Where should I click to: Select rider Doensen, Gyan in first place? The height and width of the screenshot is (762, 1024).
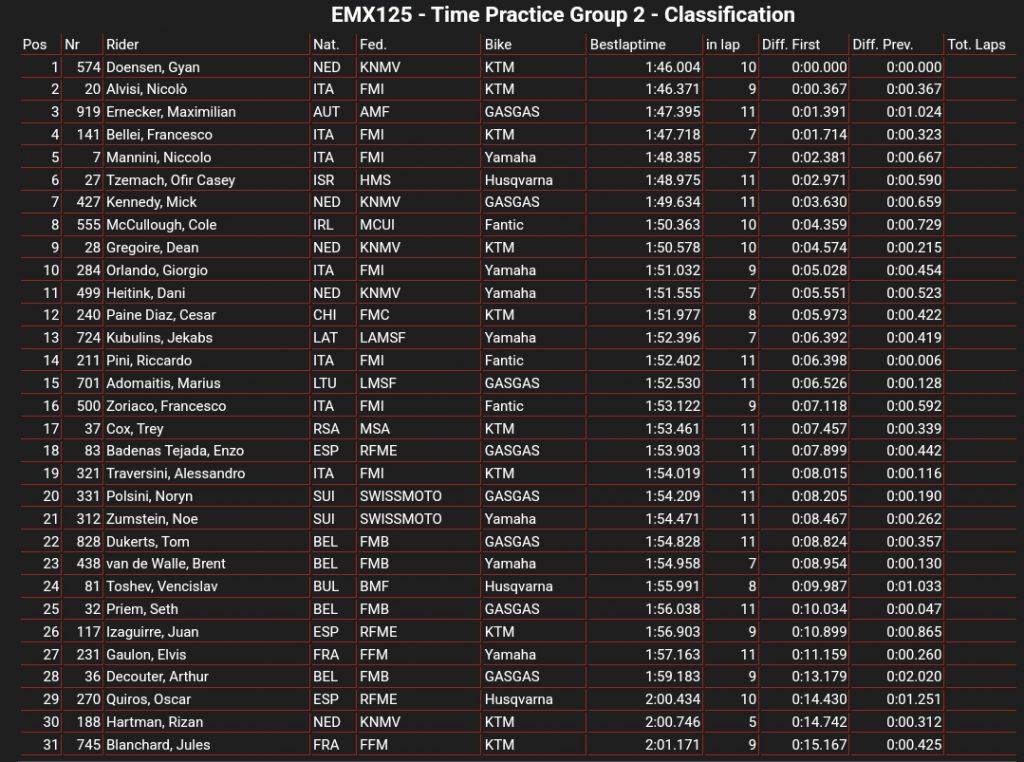(x=152, y=67)
